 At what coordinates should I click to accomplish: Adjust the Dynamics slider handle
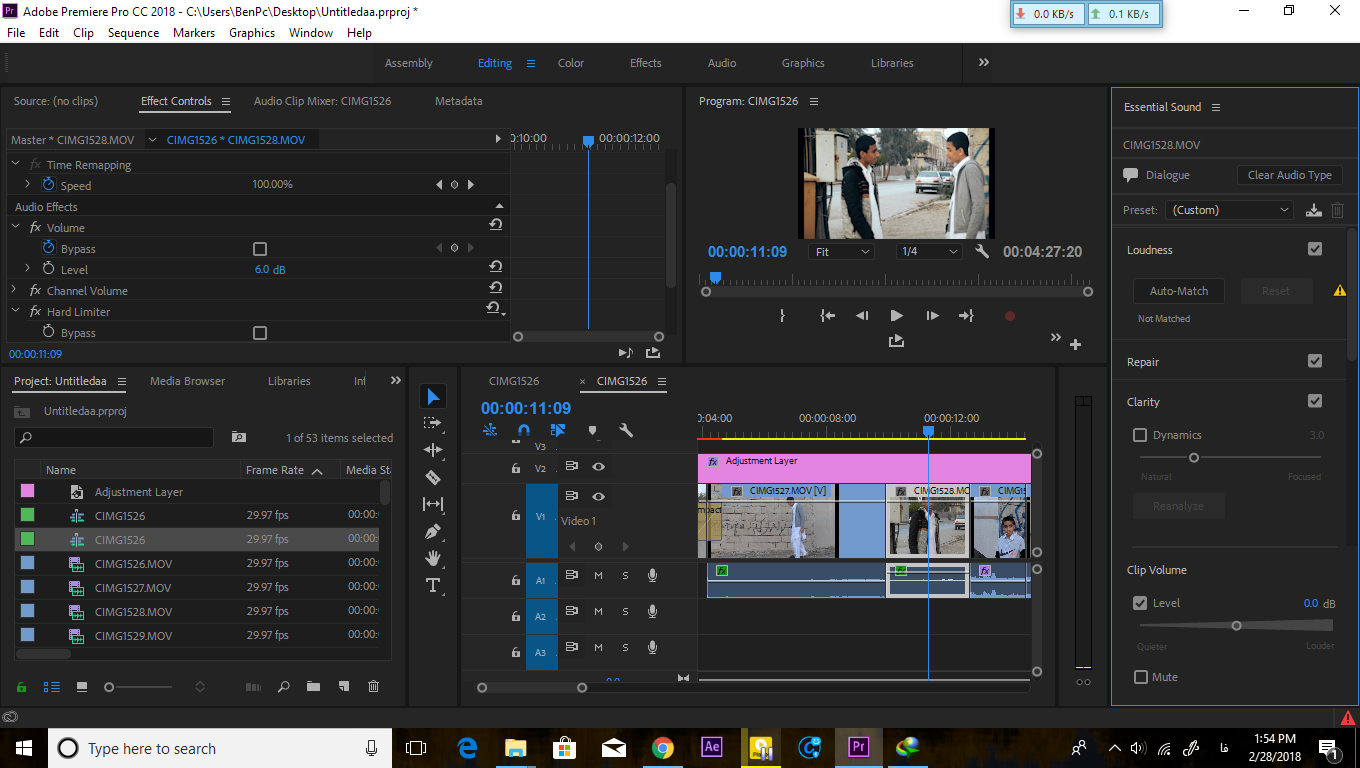[x=1193, y=457]
